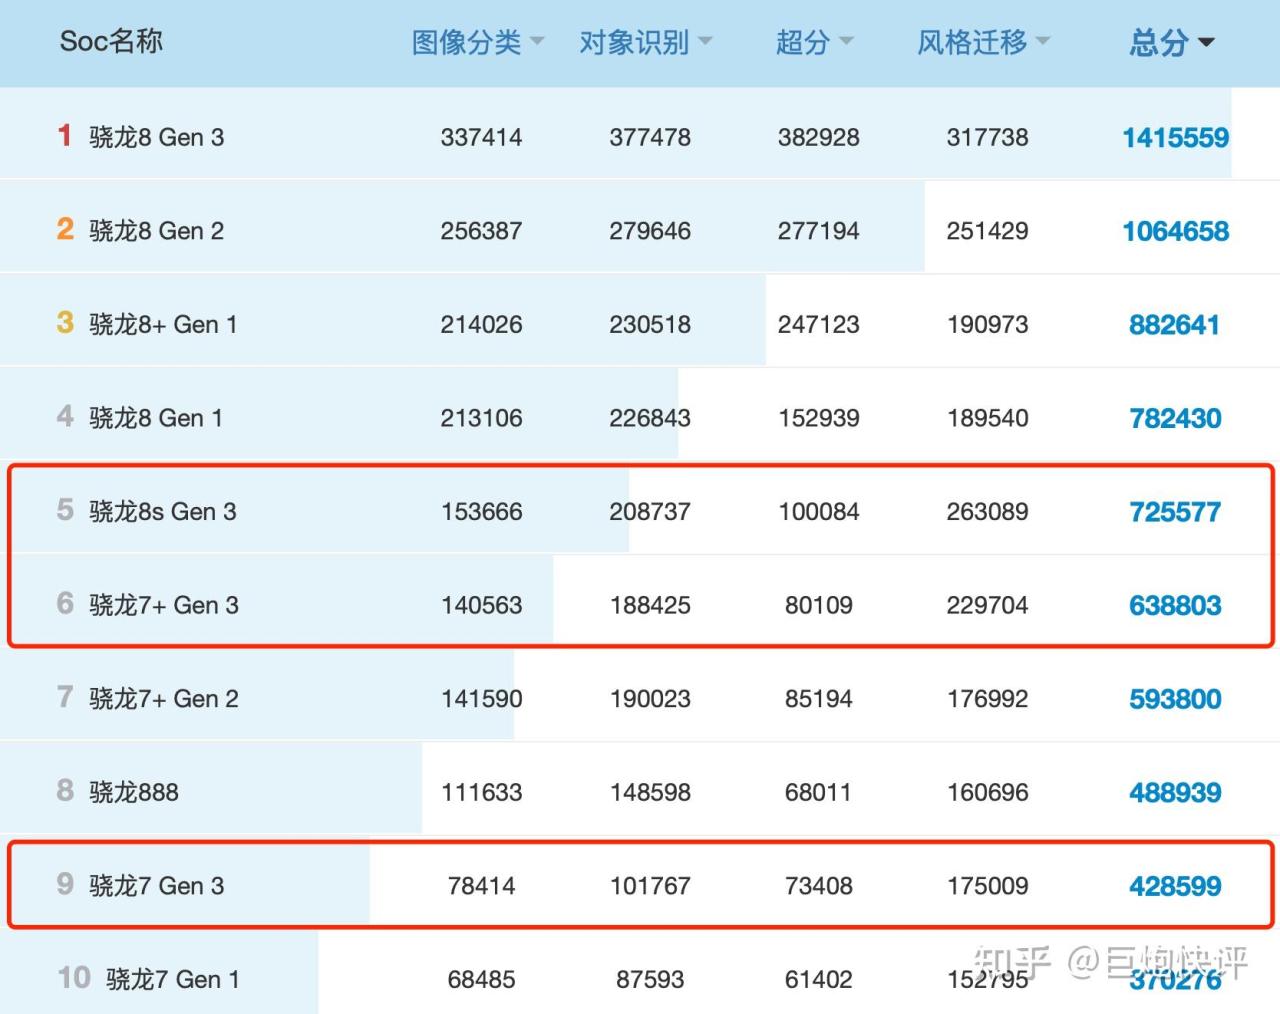Select the 骁龙8+ Gen 1 chip name
The image size is (1280, 1014).
point(164,324)
